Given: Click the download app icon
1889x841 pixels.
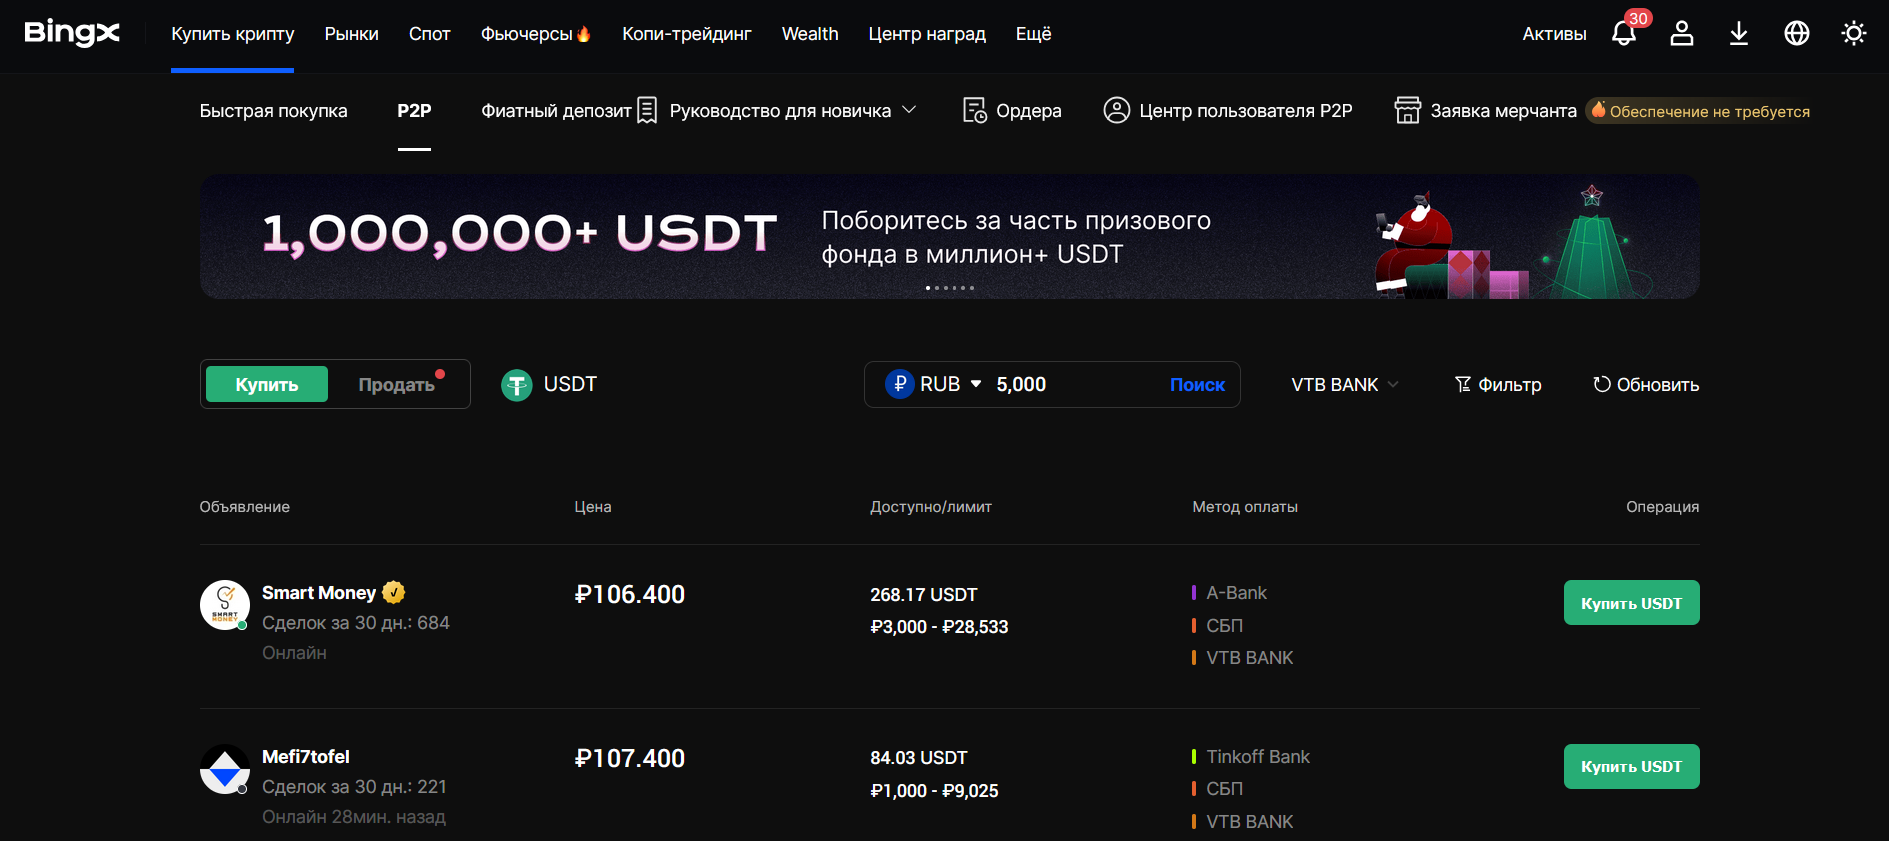Looking at the screenshot, I should click(1739, 34).
